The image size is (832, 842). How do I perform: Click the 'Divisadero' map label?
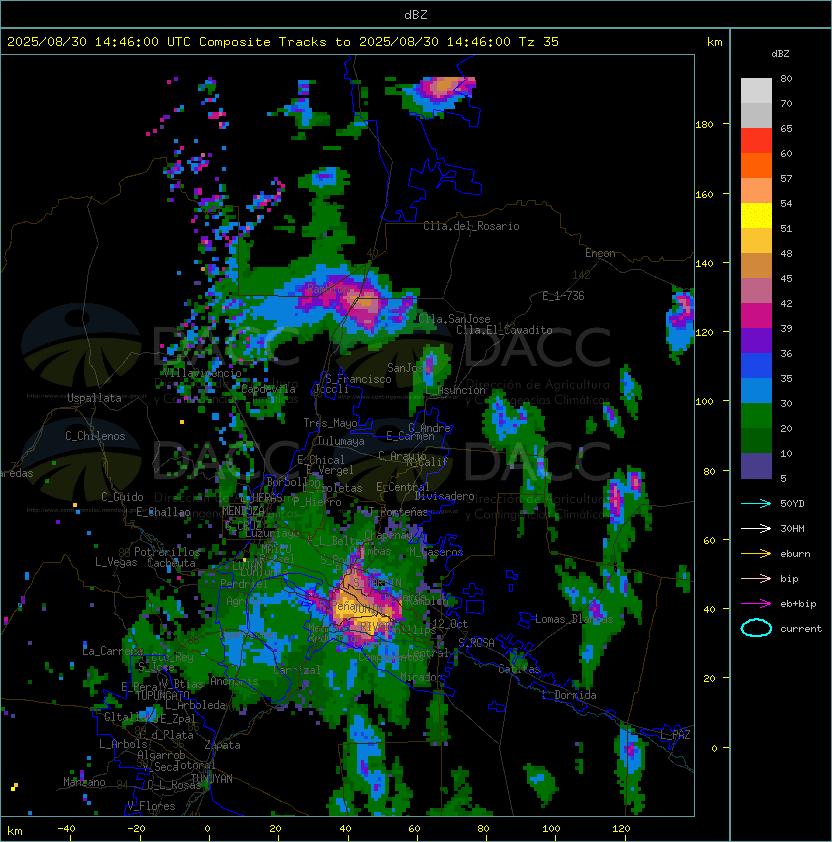444,496
